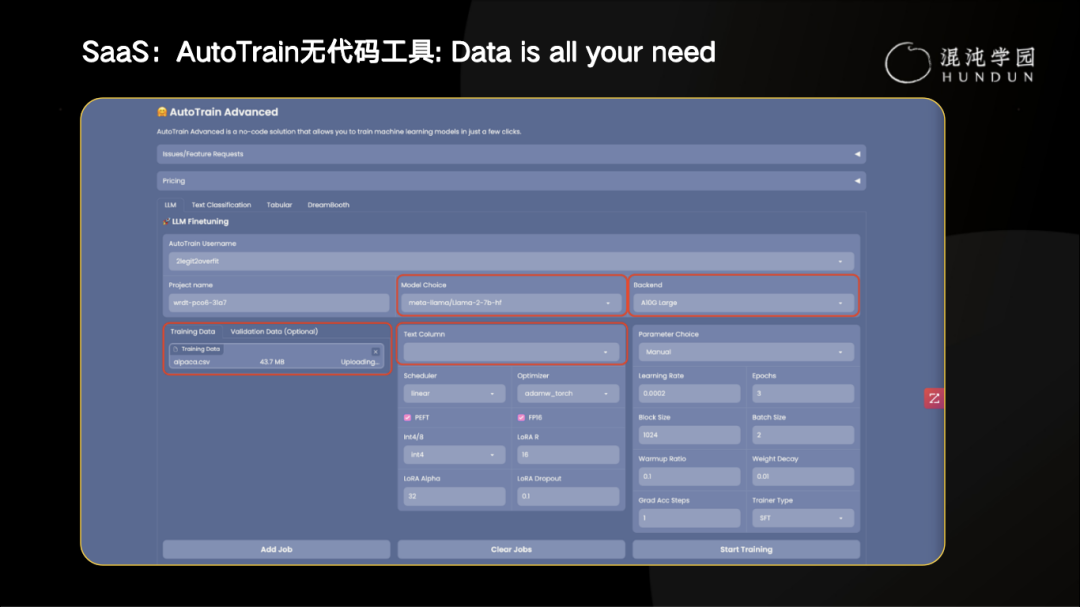This screenshot has height=607, width=1080.
Task: Open the Scheduler dropdown
Action: click(453, 393)
